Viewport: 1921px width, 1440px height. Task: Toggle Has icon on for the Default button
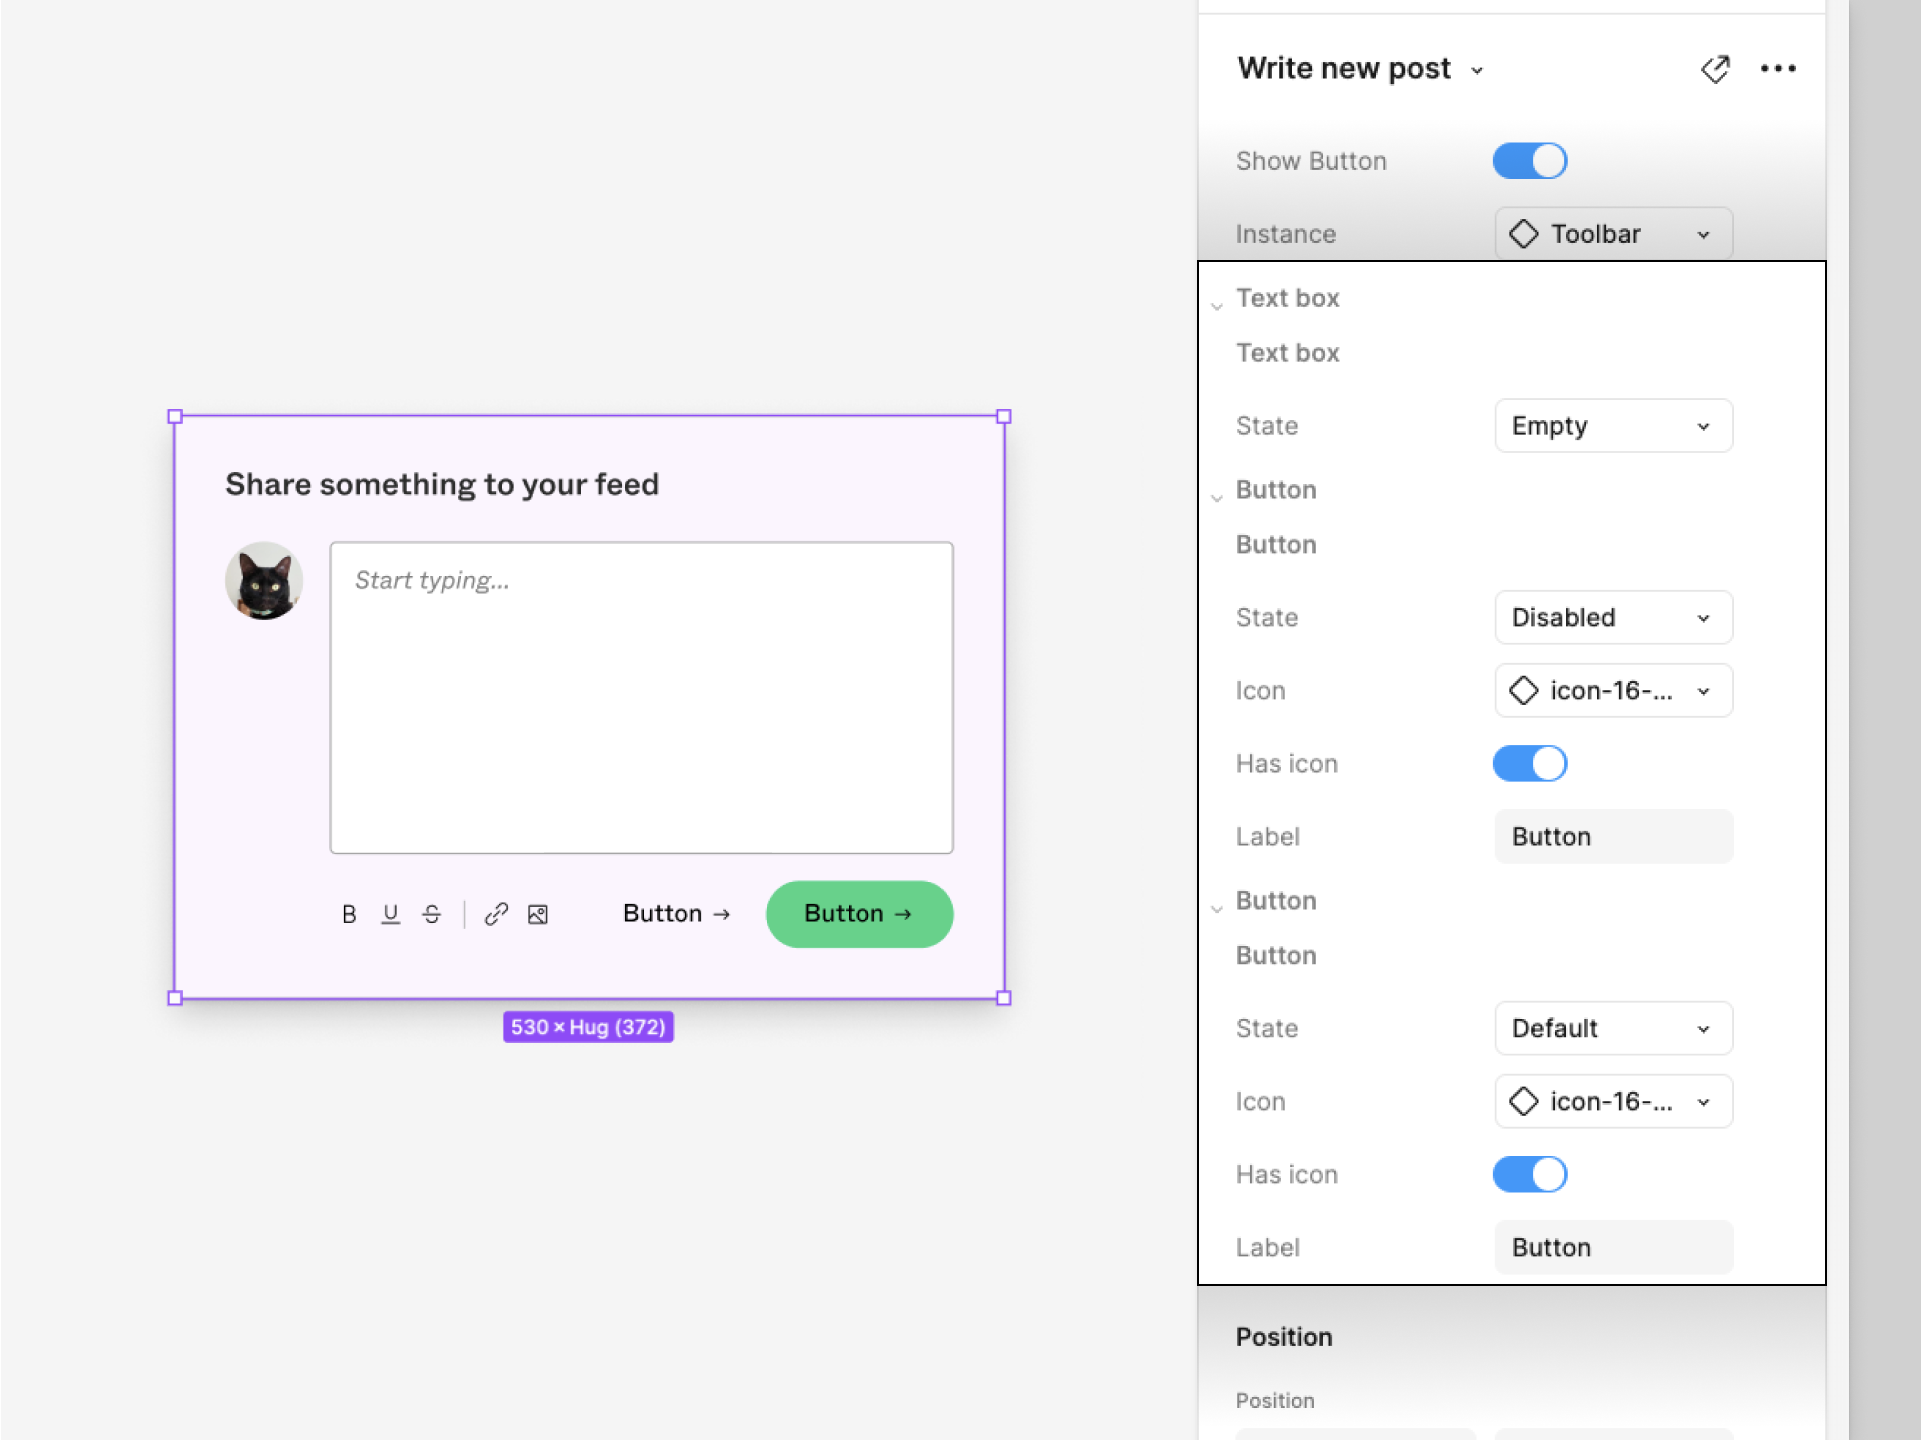pos(1526,1174)
